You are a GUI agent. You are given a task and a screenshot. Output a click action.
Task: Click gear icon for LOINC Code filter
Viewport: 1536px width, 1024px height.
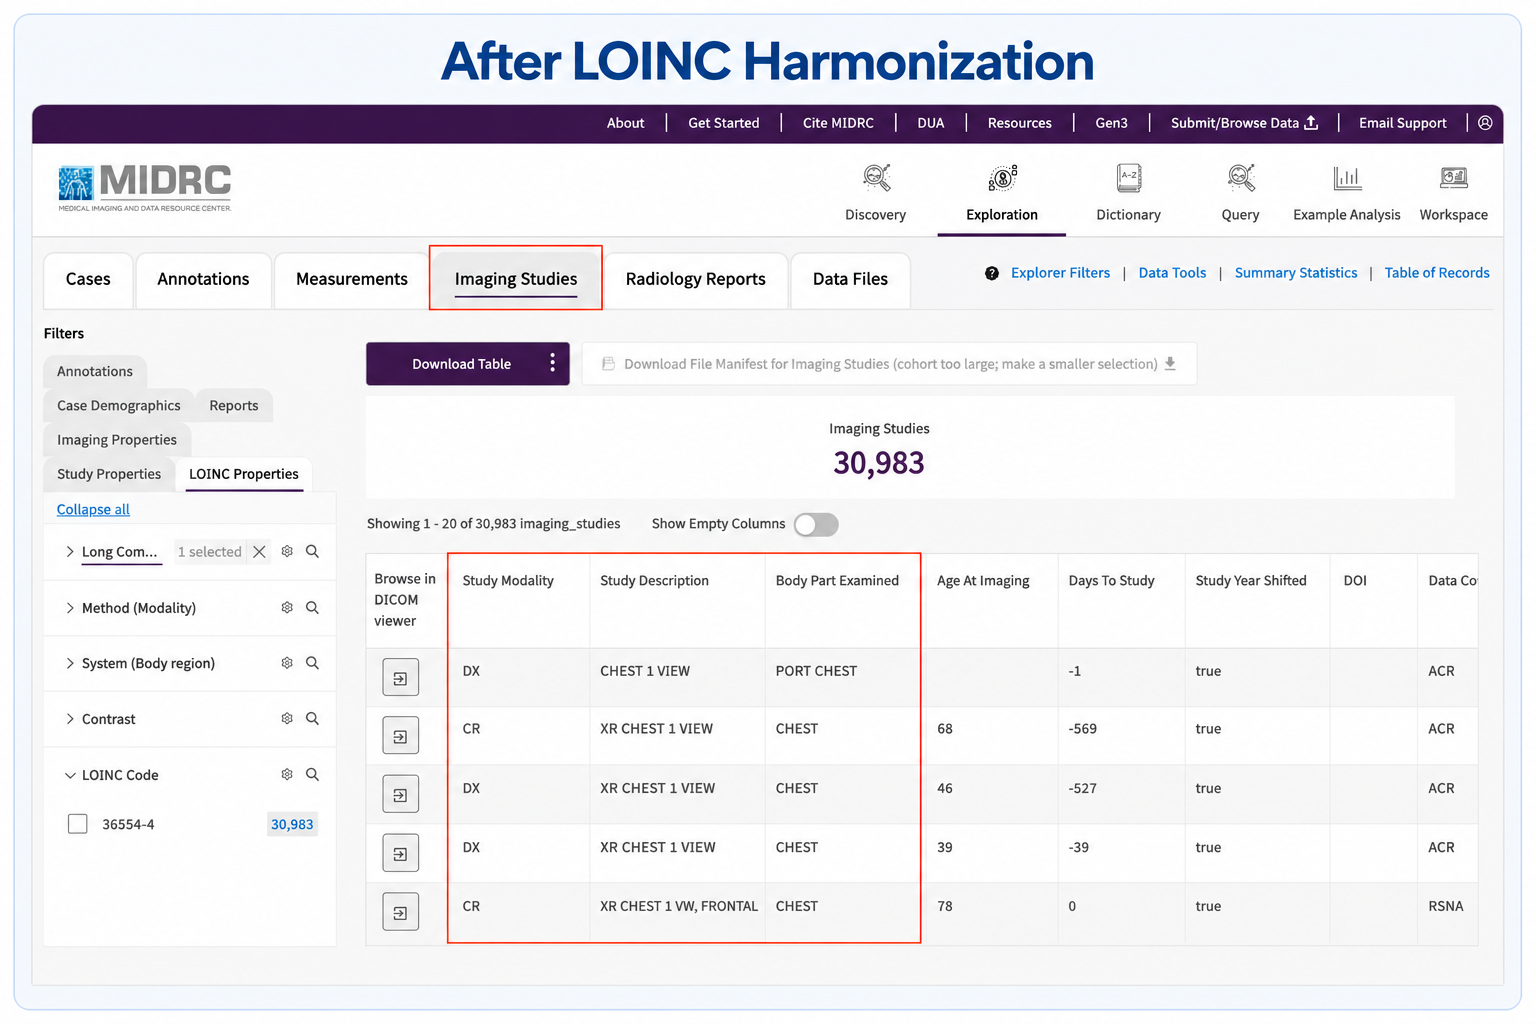287,775
